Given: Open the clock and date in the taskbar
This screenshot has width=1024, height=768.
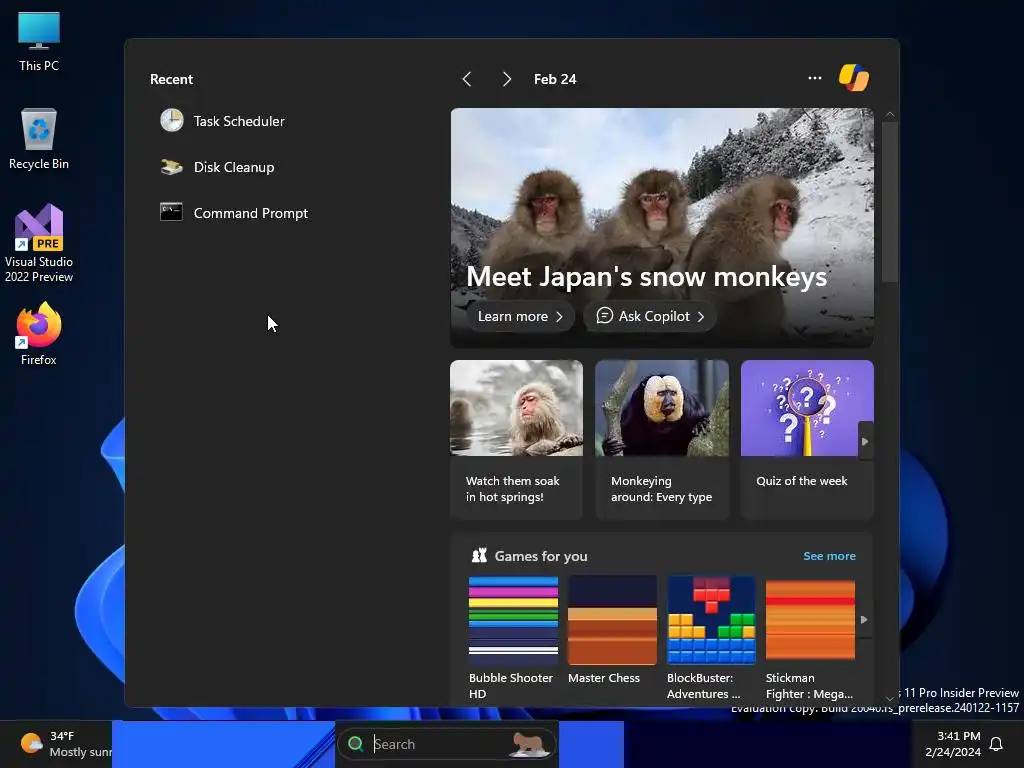Looking at the screenshot, I should pos(952,744).
